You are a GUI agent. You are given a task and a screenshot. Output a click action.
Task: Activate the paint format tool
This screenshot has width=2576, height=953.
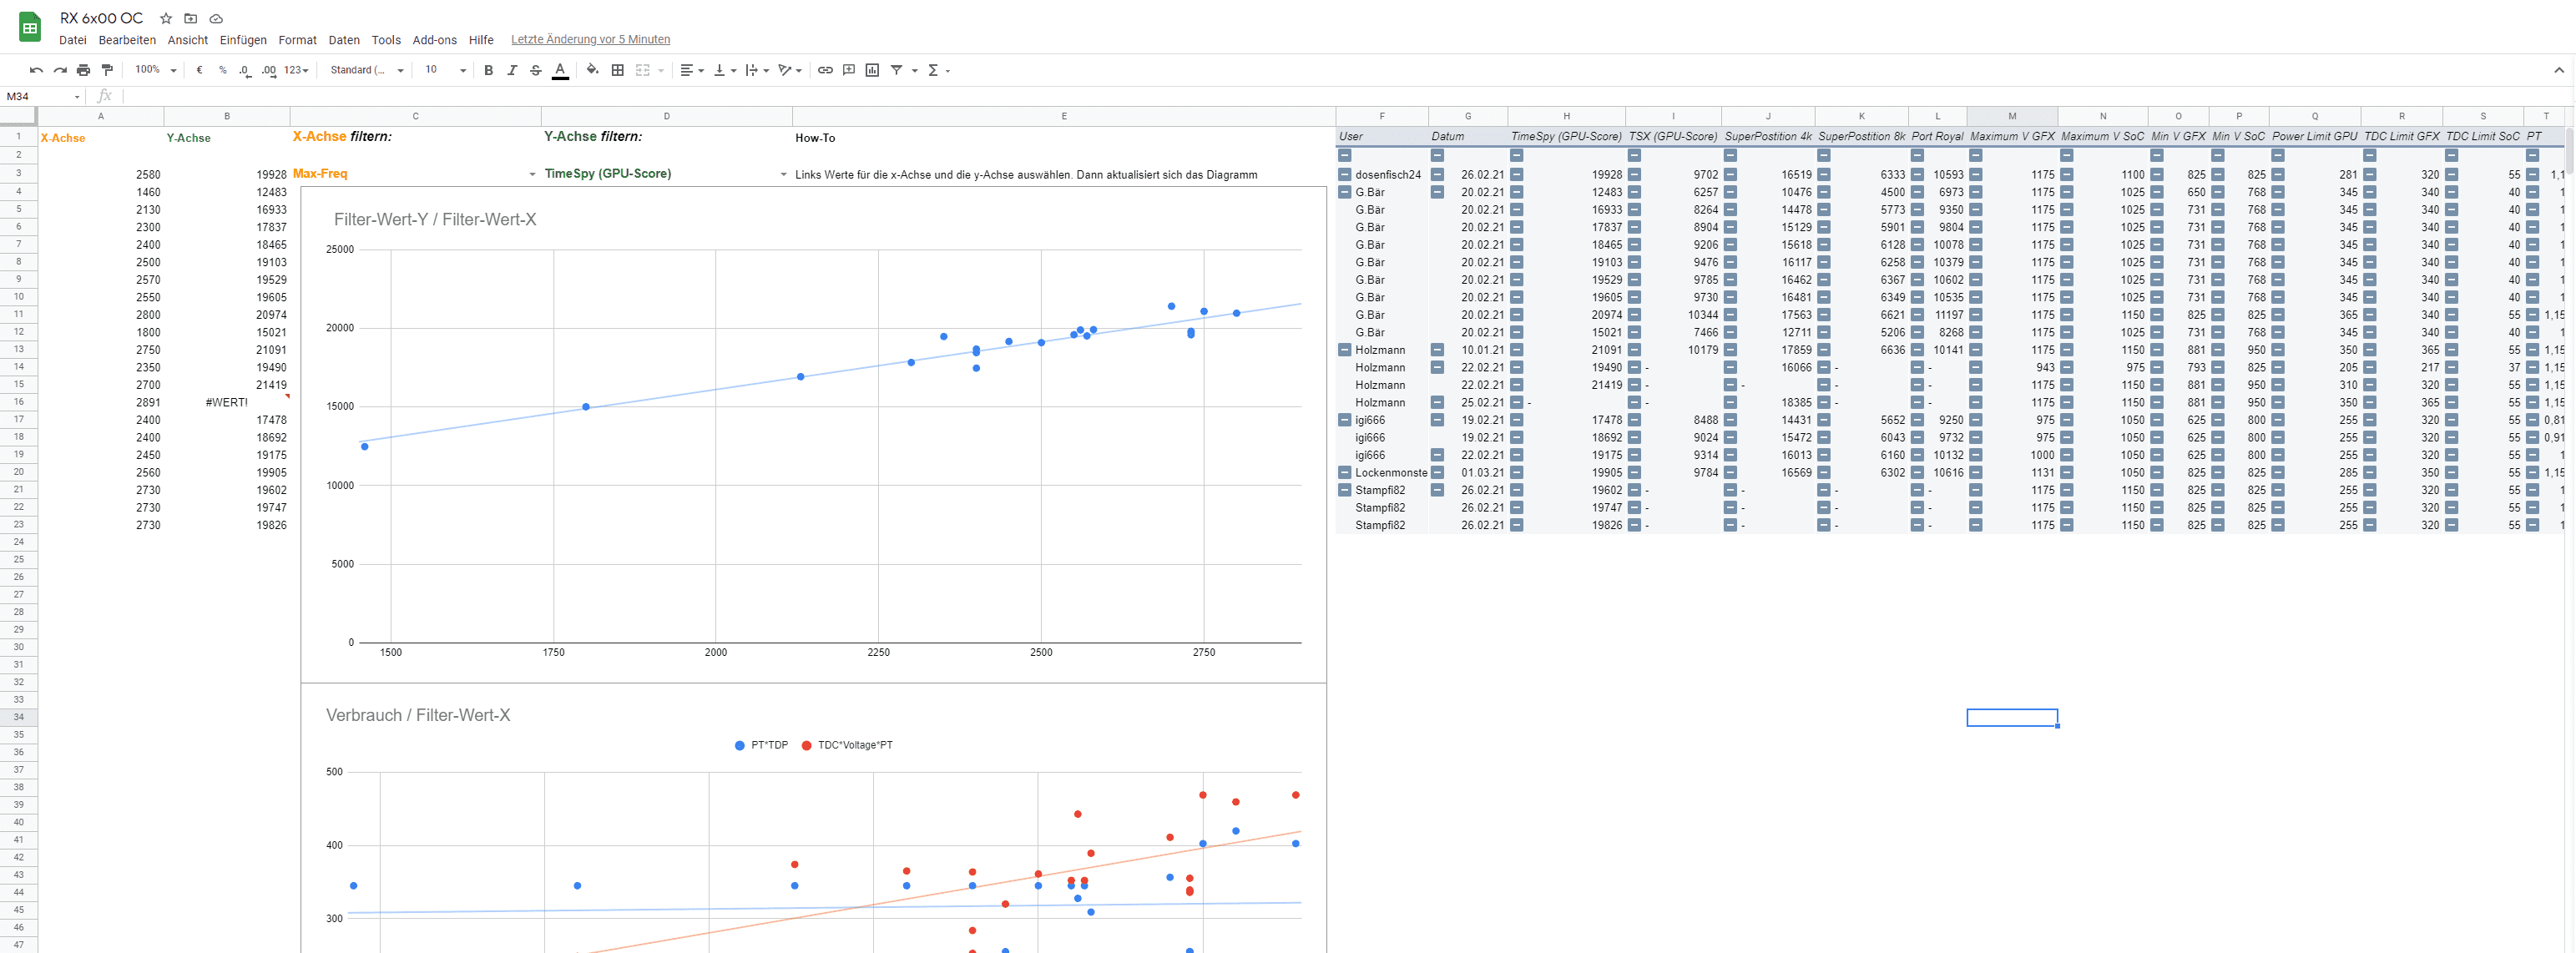tap(108, 70)
